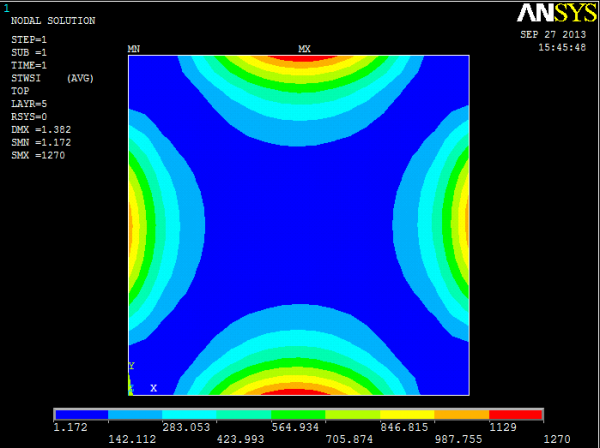Click the red legend color band

(516, 415)
